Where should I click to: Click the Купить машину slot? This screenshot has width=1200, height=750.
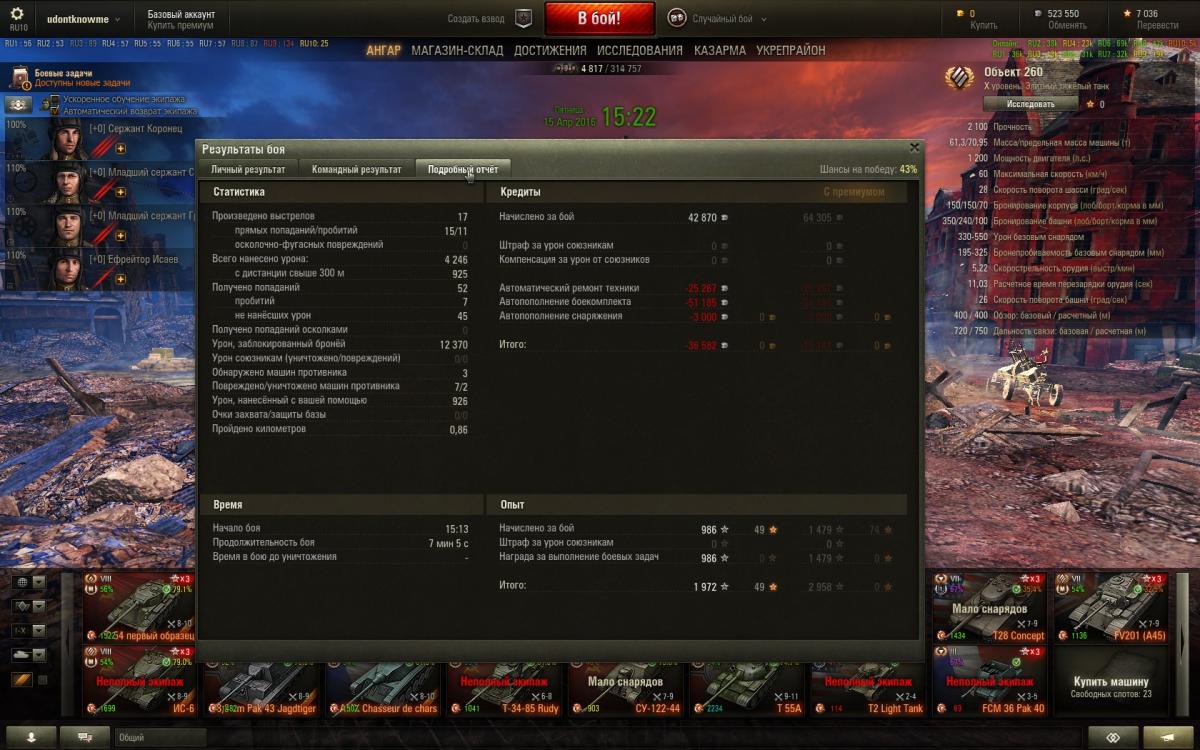click(1112, 680)
